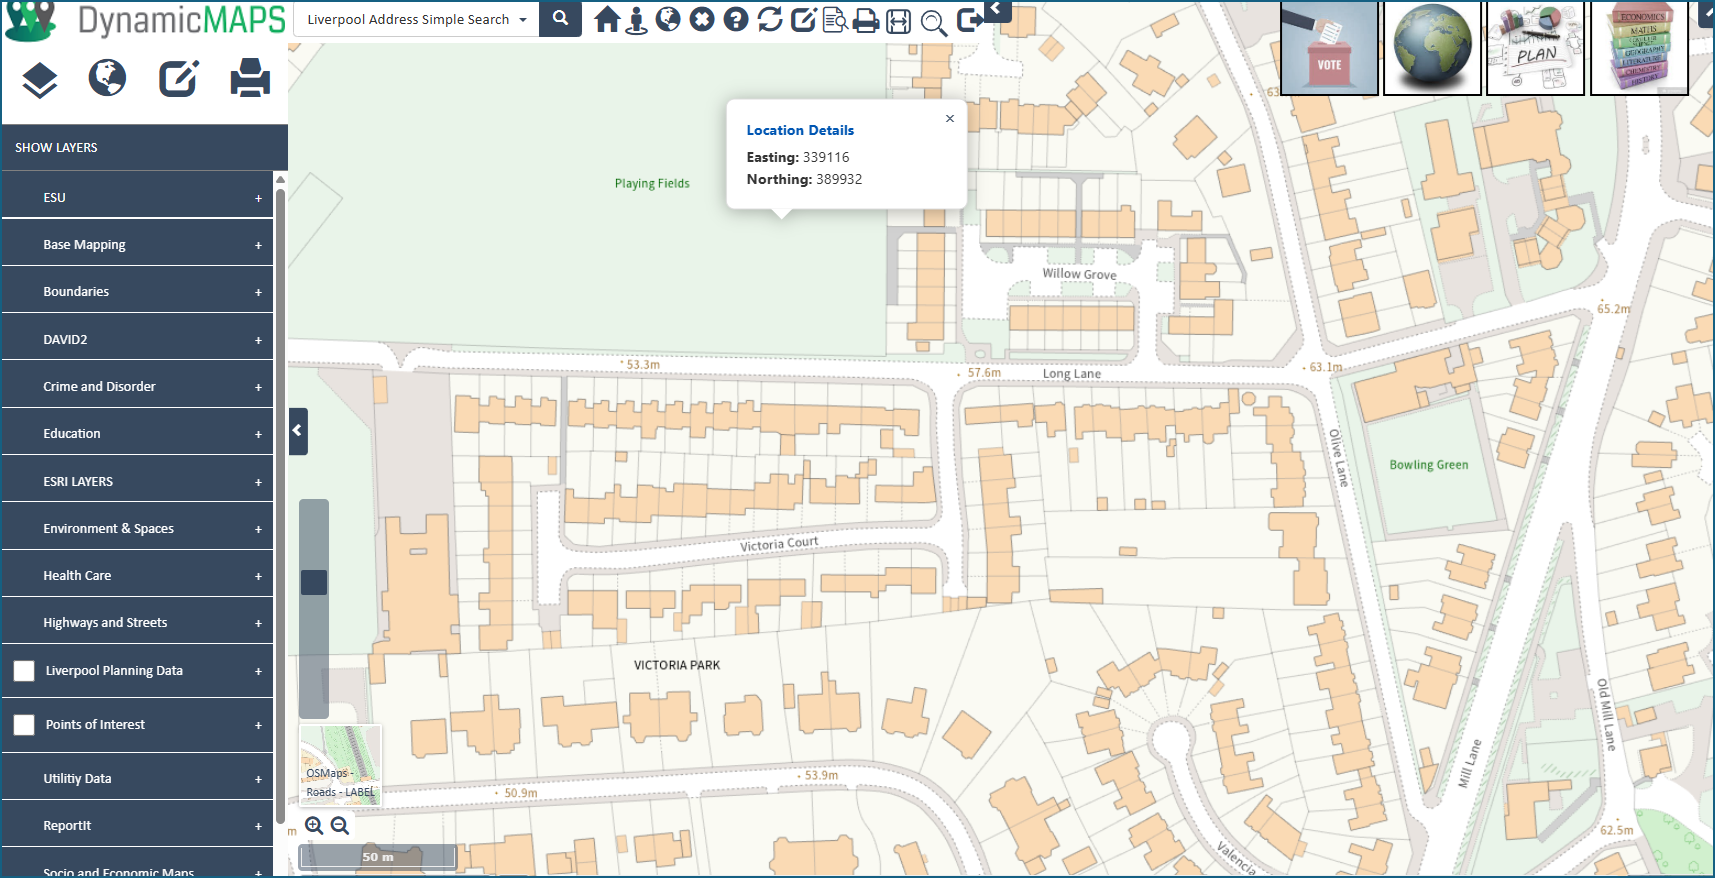Select the measure width tool icon

[899, 21]
